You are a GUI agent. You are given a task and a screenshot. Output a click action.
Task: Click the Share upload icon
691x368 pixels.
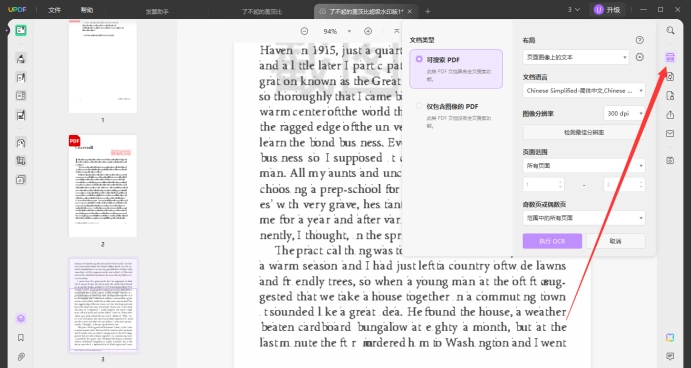click(670, 115)
